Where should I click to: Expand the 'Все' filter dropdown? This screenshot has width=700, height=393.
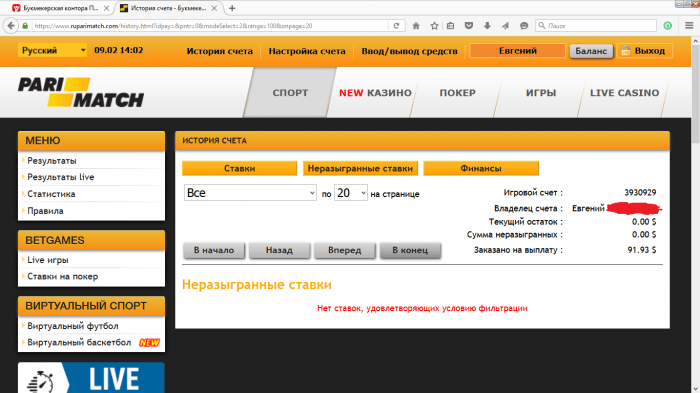point(250,193)
